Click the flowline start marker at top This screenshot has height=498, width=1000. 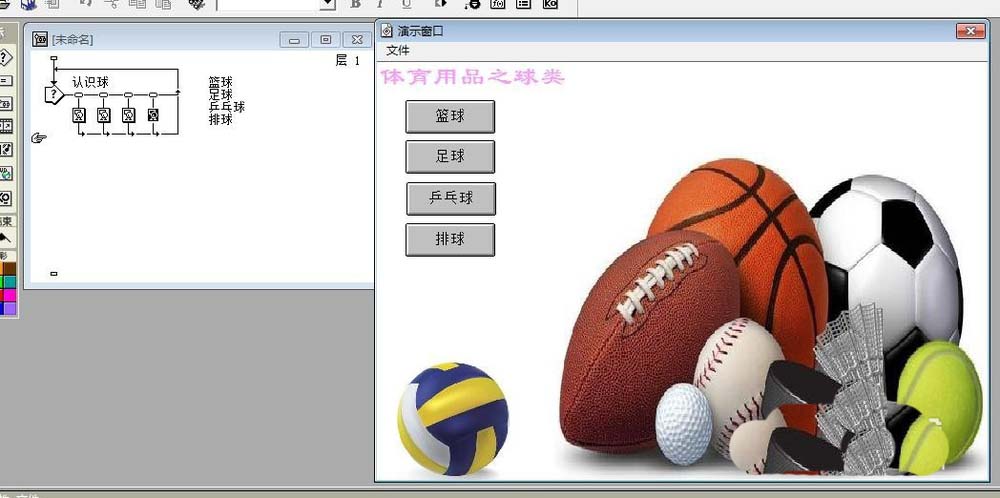pos(54,59)
